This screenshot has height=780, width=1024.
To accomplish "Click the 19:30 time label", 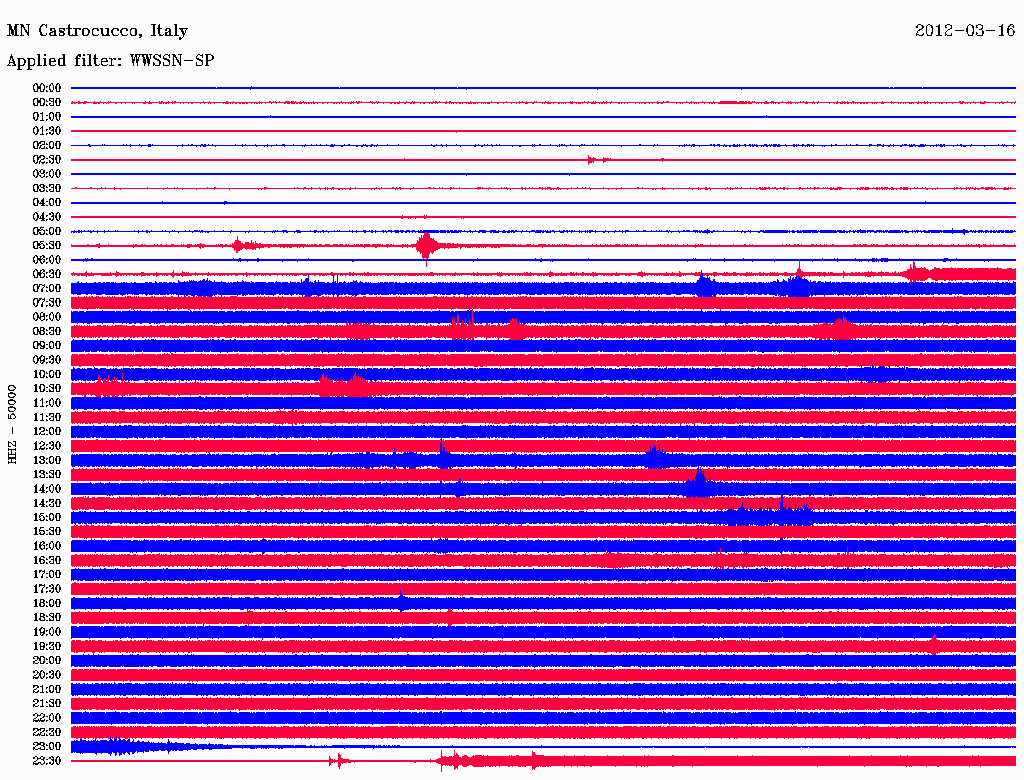I will [47, 647].
